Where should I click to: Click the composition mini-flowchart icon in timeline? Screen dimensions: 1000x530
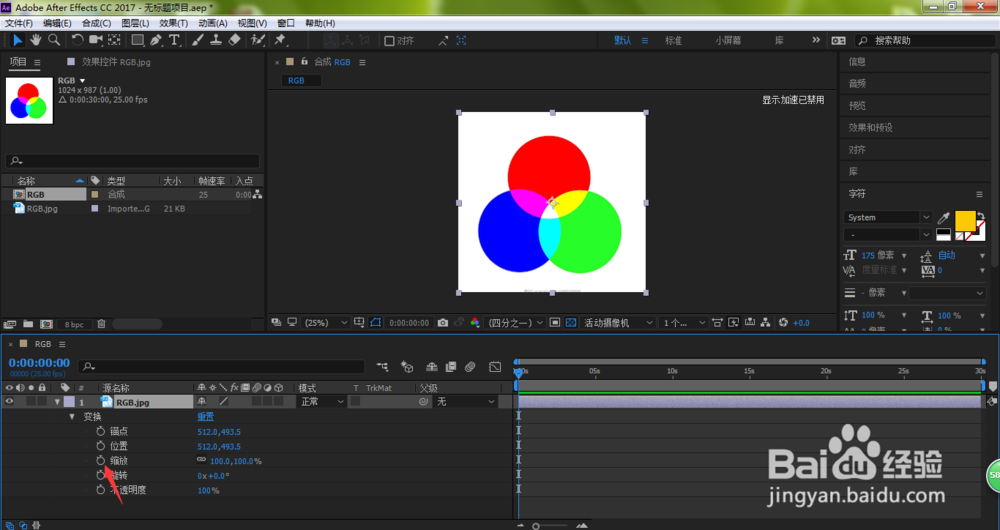click(382, 367)
